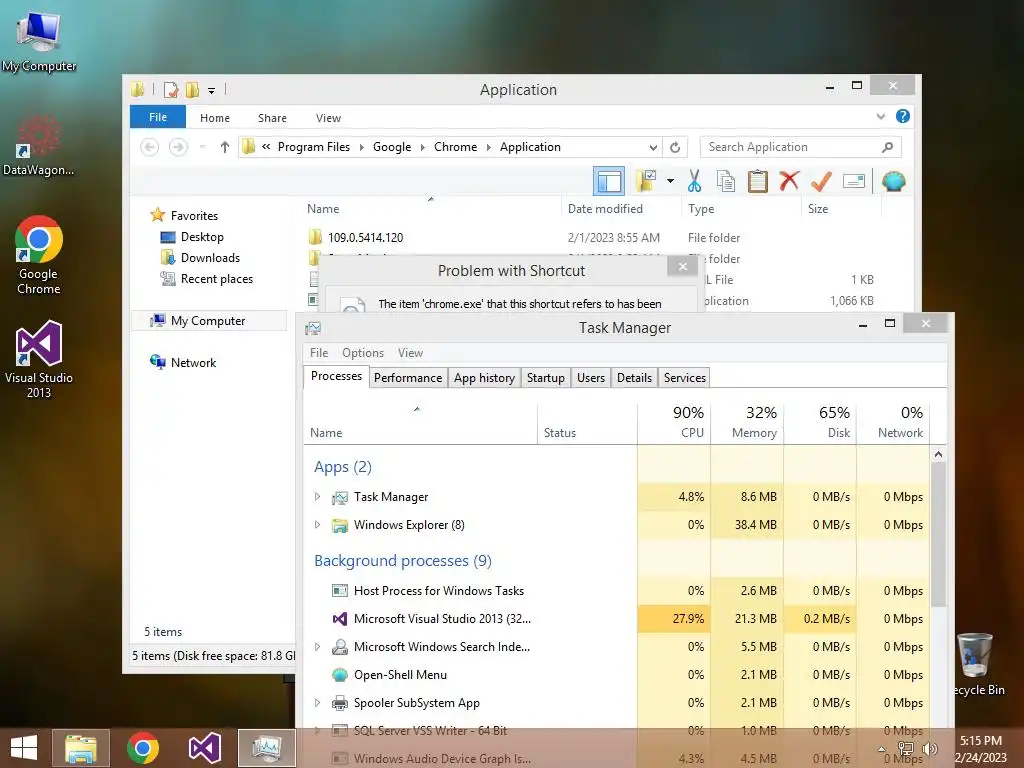Select Downloads in the Favorites pane

pos(210,258)
